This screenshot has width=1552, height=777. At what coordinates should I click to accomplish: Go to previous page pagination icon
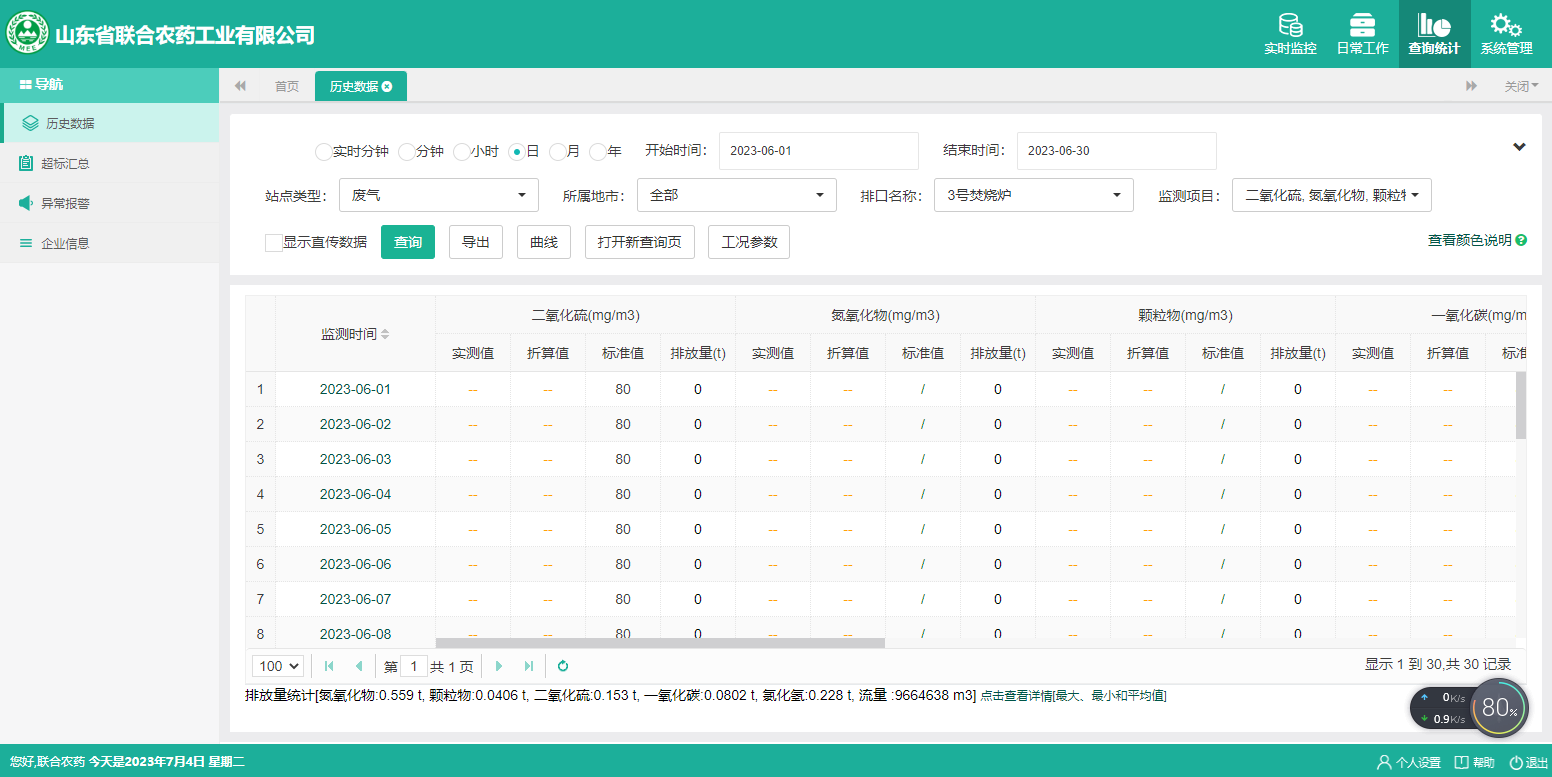click(358, 666)
